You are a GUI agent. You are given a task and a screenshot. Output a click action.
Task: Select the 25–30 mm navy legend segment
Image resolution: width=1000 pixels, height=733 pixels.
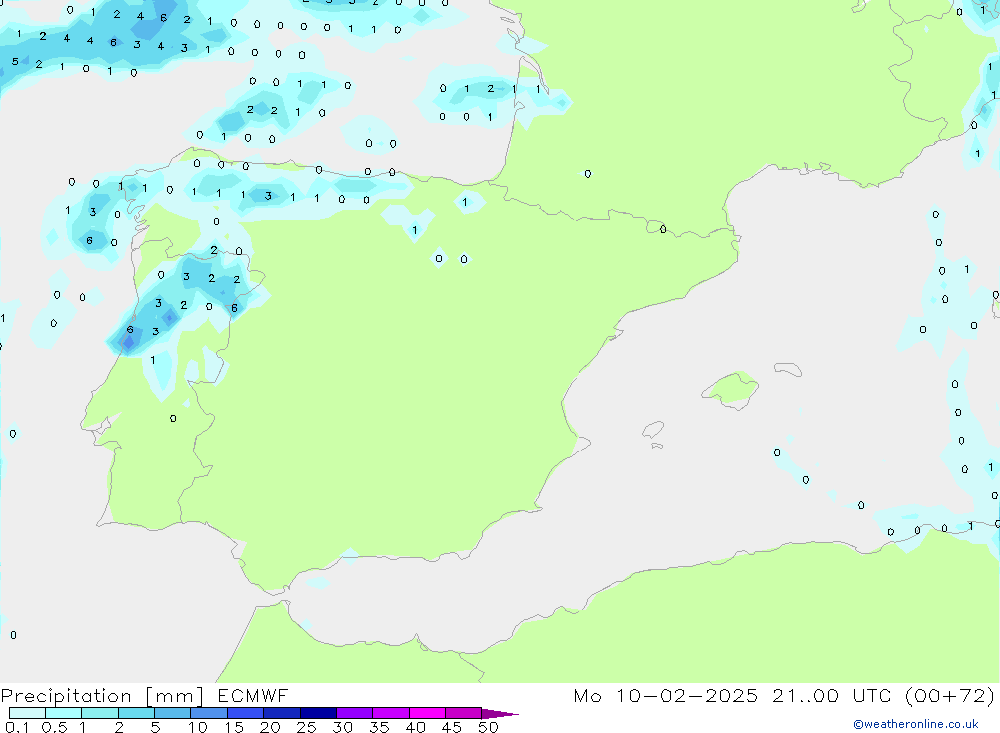[318, 713]
